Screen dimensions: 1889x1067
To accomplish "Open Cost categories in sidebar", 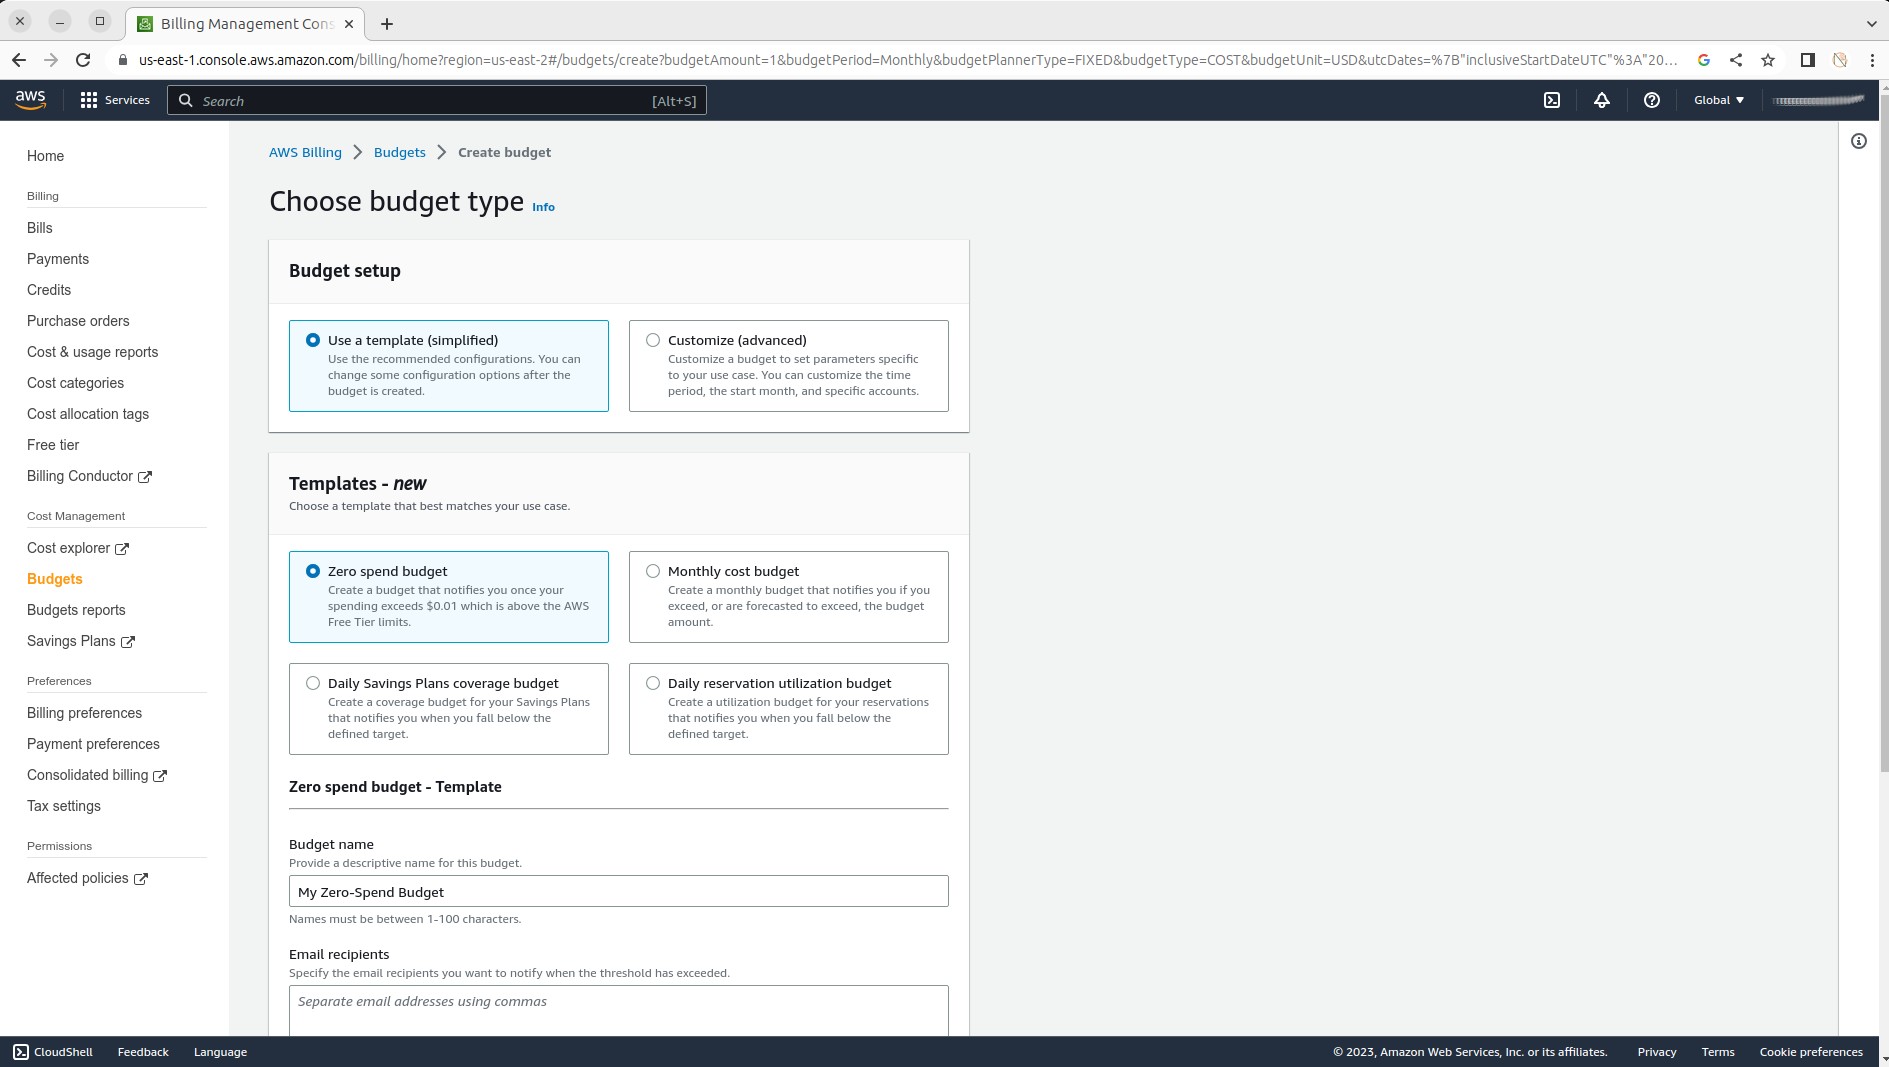I will 76,383.
